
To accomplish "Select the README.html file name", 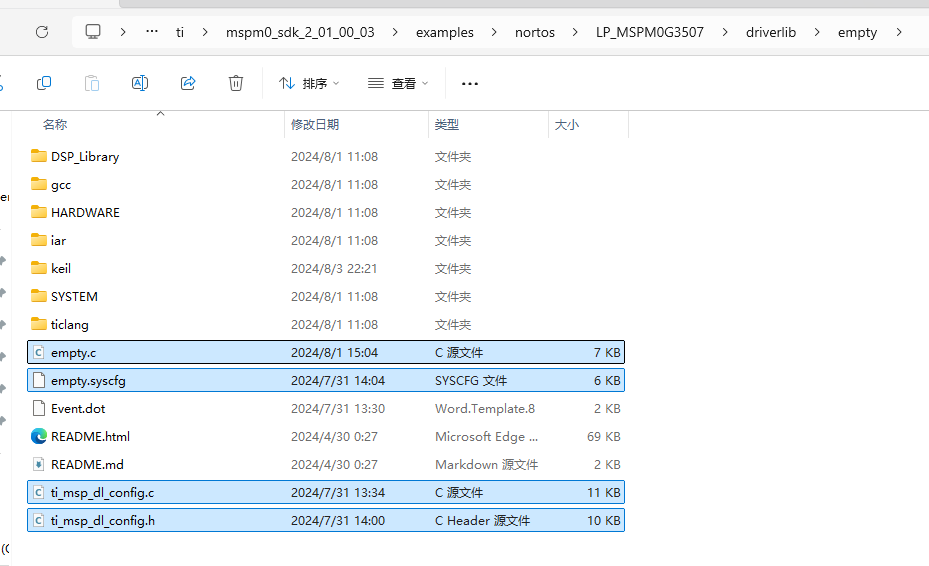I will click(x=90, y=436).
